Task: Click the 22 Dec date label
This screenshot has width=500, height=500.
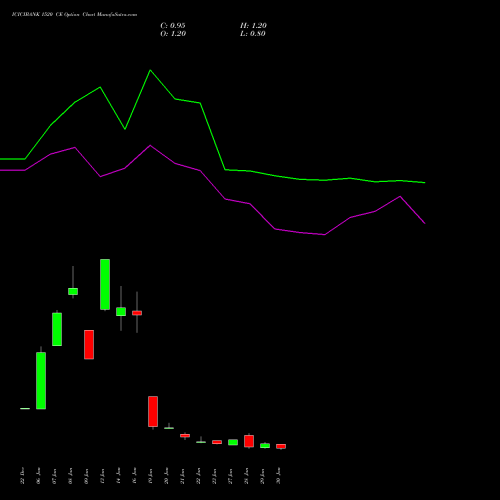Action: [x=22, y=476]
